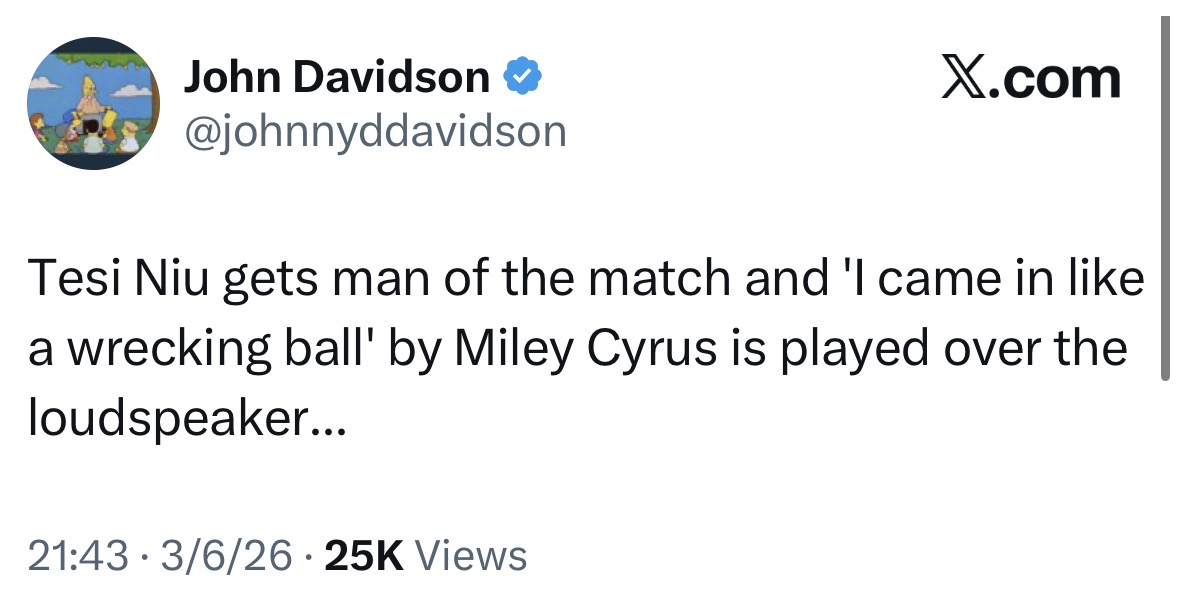Click the word 'gets' in the tweet
1179x612 pixels.
point(264,281)
